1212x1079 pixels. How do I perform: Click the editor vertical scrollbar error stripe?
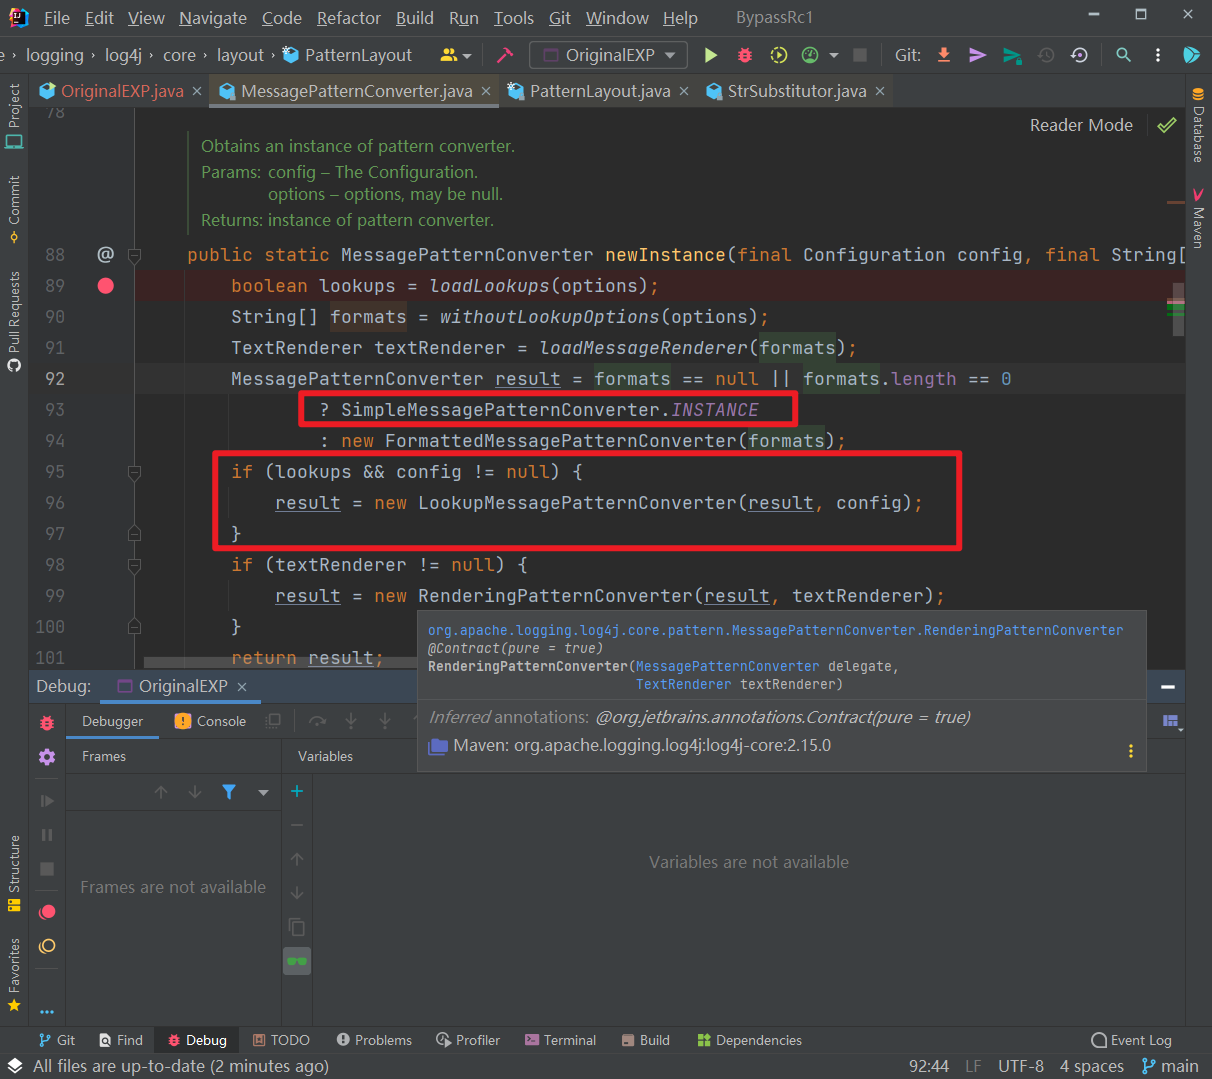pyautogui.click(x=1176, y=300)
